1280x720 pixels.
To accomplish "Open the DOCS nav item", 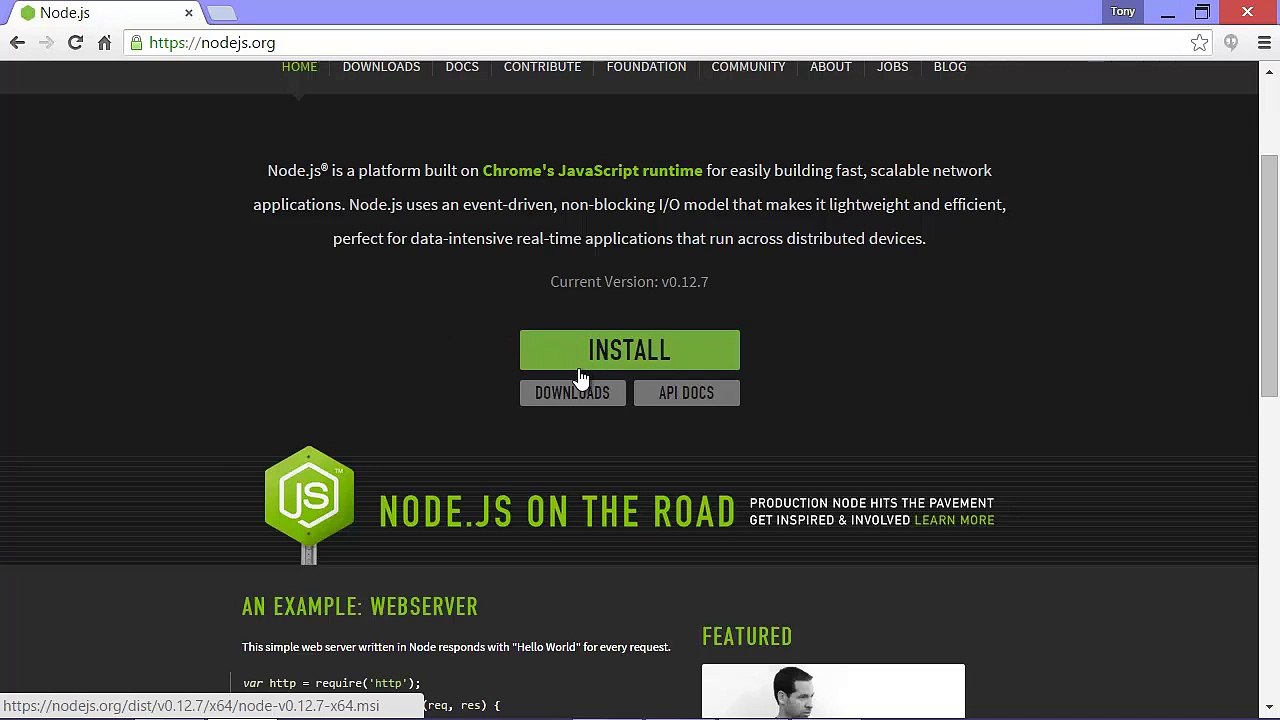I will pos(462,67).
